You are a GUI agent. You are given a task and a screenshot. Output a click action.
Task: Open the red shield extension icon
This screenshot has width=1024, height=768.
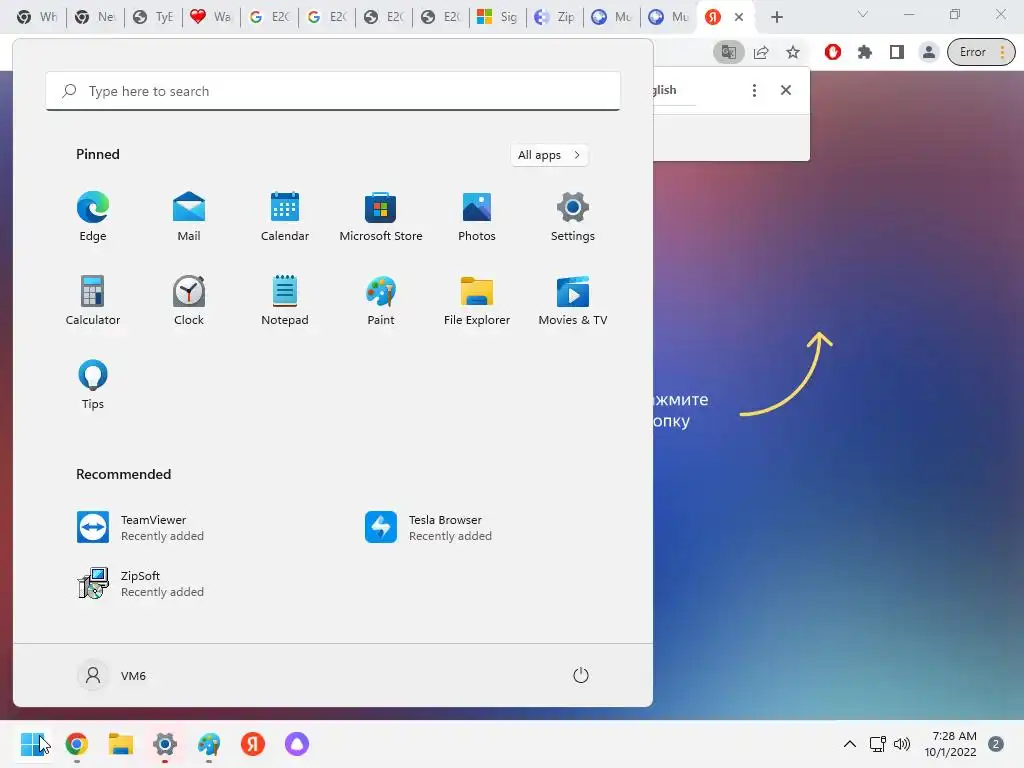(833, 52)
